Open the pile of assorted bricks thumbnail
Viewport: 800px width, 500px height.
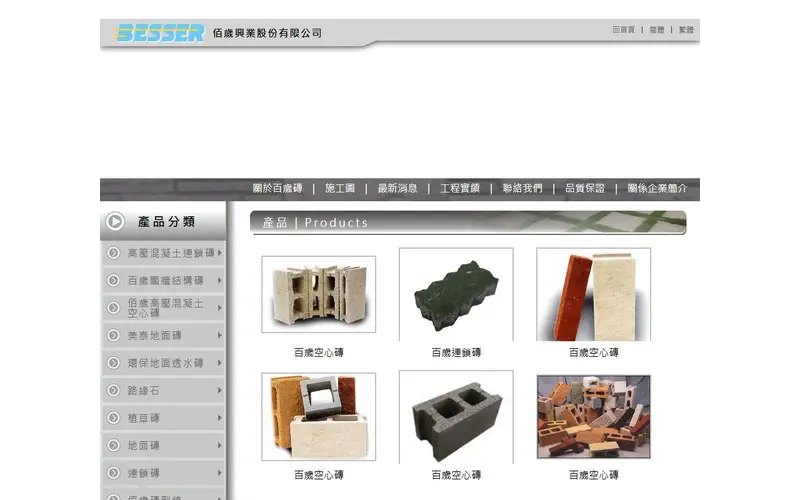point(593,417)
